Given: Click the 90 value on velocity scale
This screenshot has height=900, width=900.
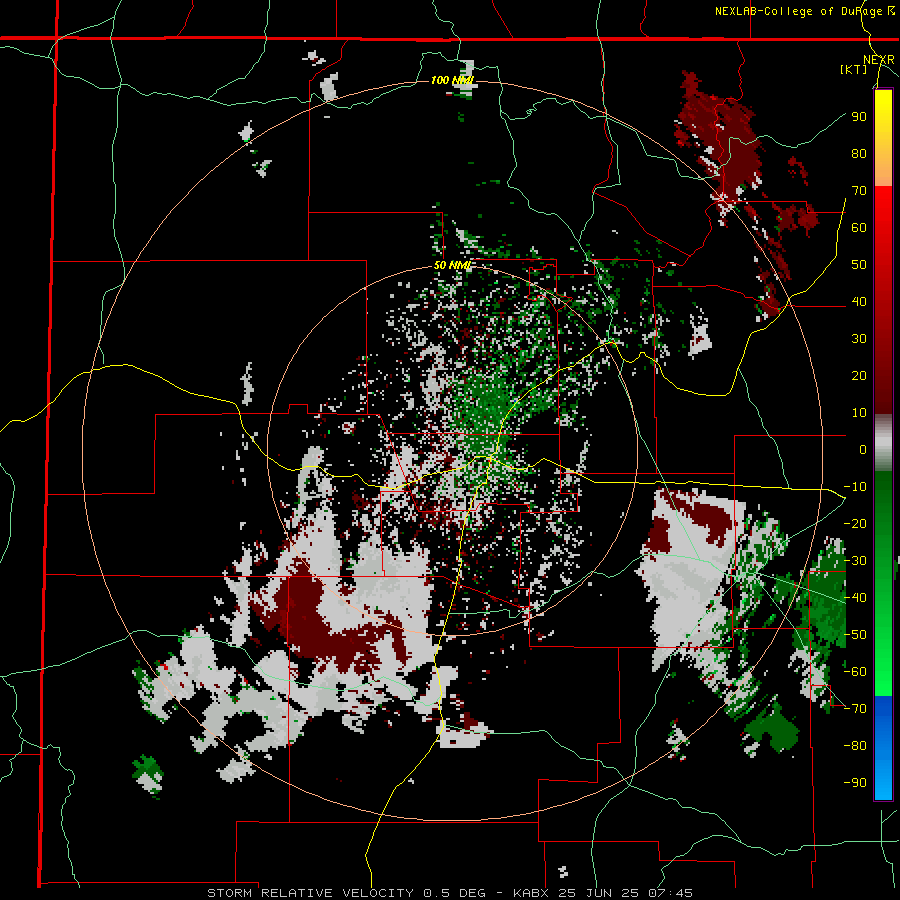Looking at the screenshot, I should pos(859,117).
